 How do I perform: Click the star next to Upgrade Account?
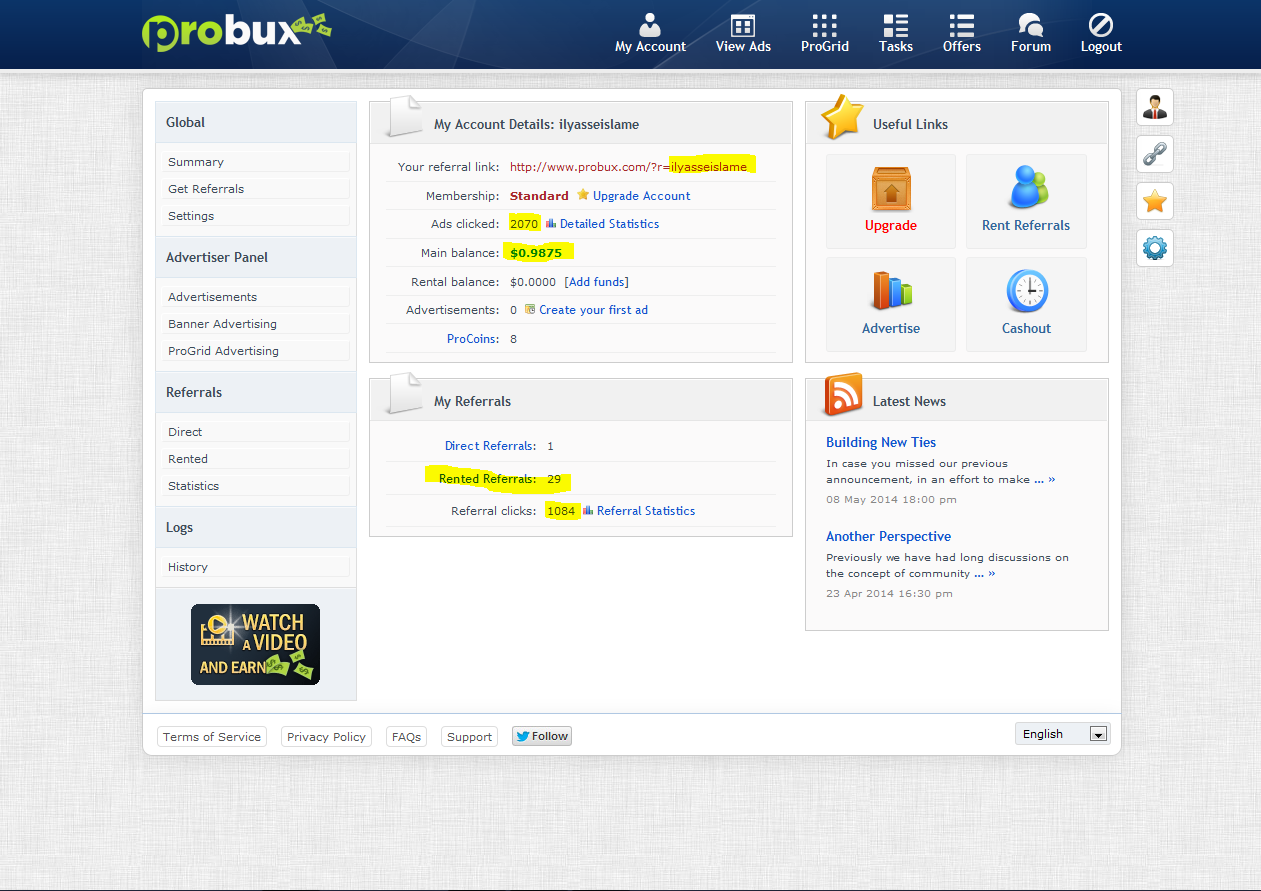coord(583,195)
